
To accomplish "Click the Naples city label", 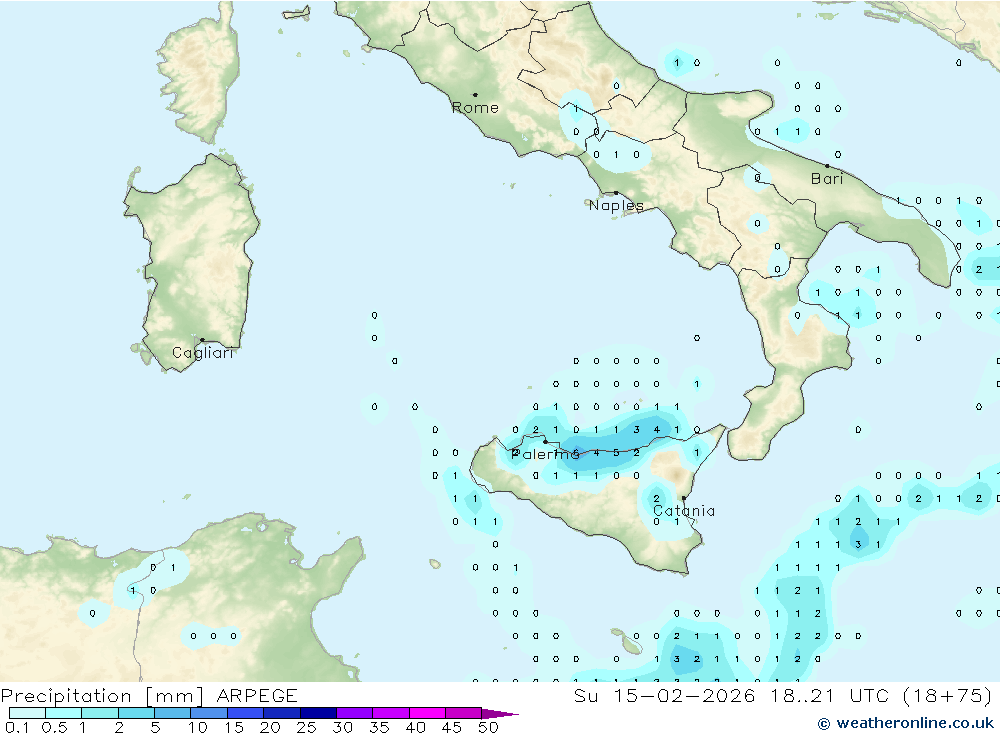I will tap(616, 205).
